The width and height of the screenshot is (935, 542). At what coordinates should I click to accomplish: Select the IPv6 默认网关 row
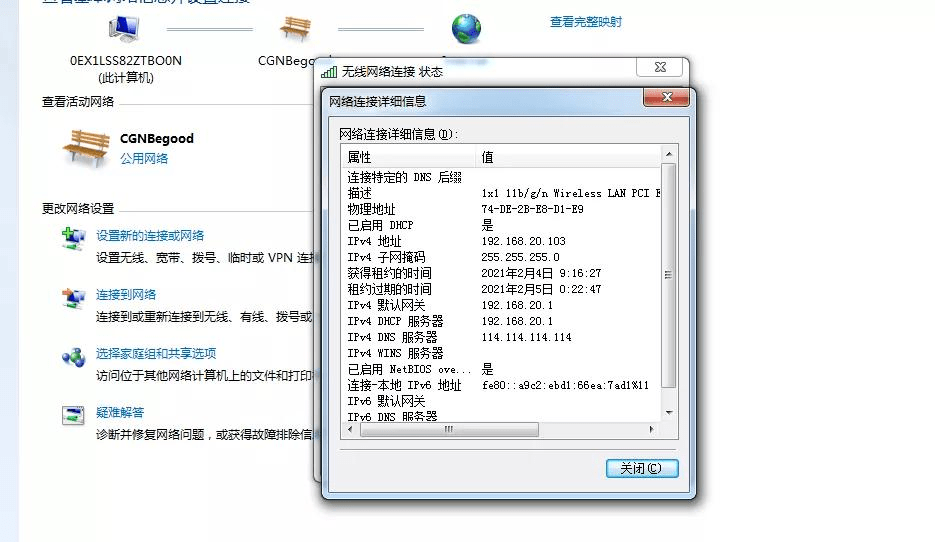click(502, 401)
